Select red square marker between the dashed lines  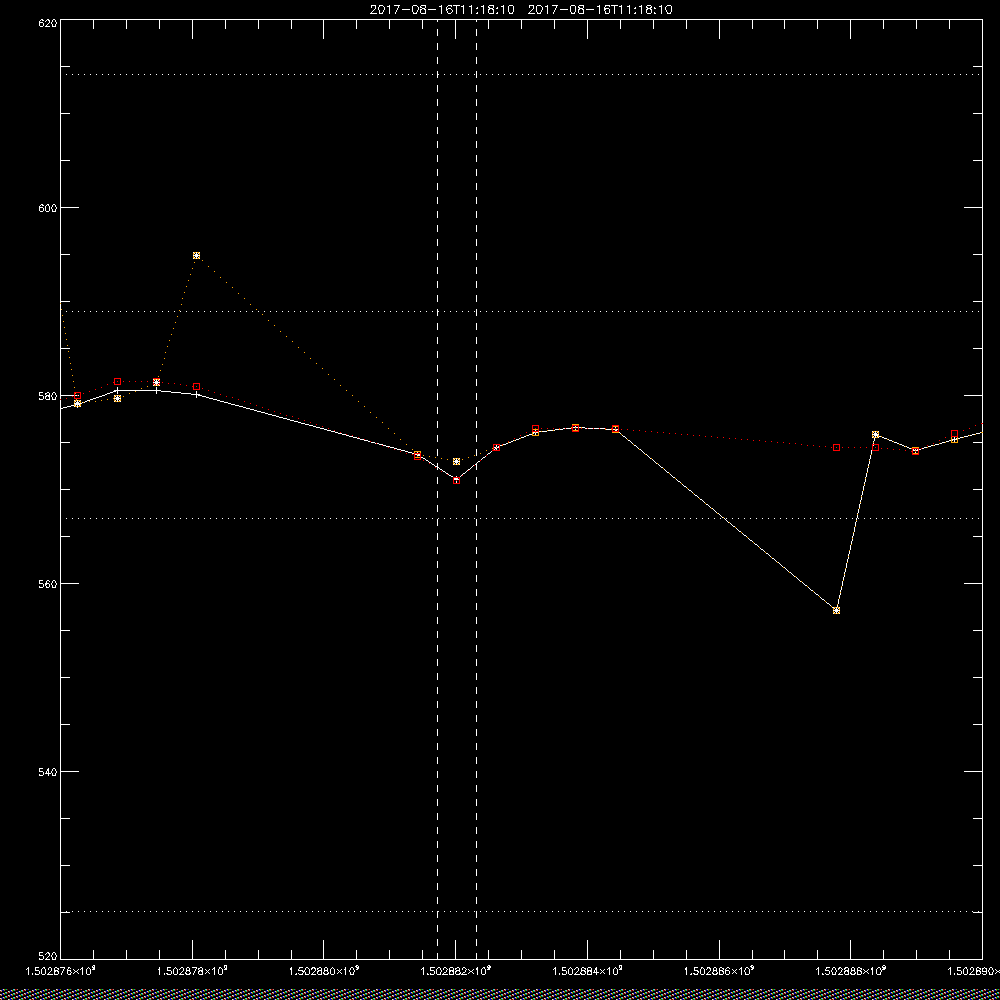click(x=457, y=480)
